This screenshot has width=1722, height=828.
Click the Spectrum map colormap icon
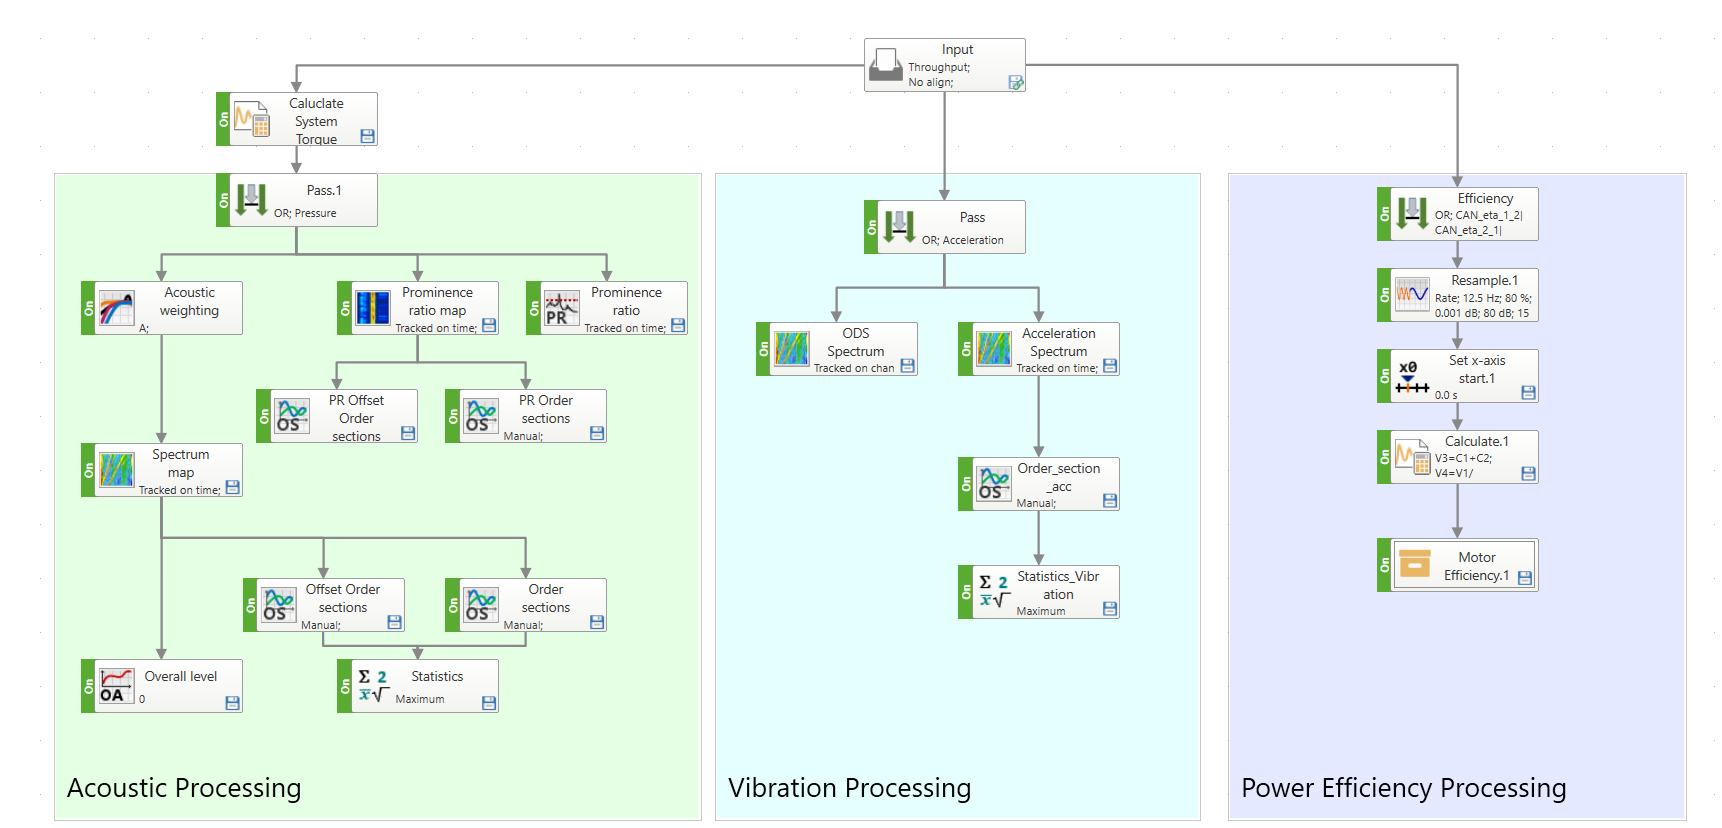pos(116,470)
